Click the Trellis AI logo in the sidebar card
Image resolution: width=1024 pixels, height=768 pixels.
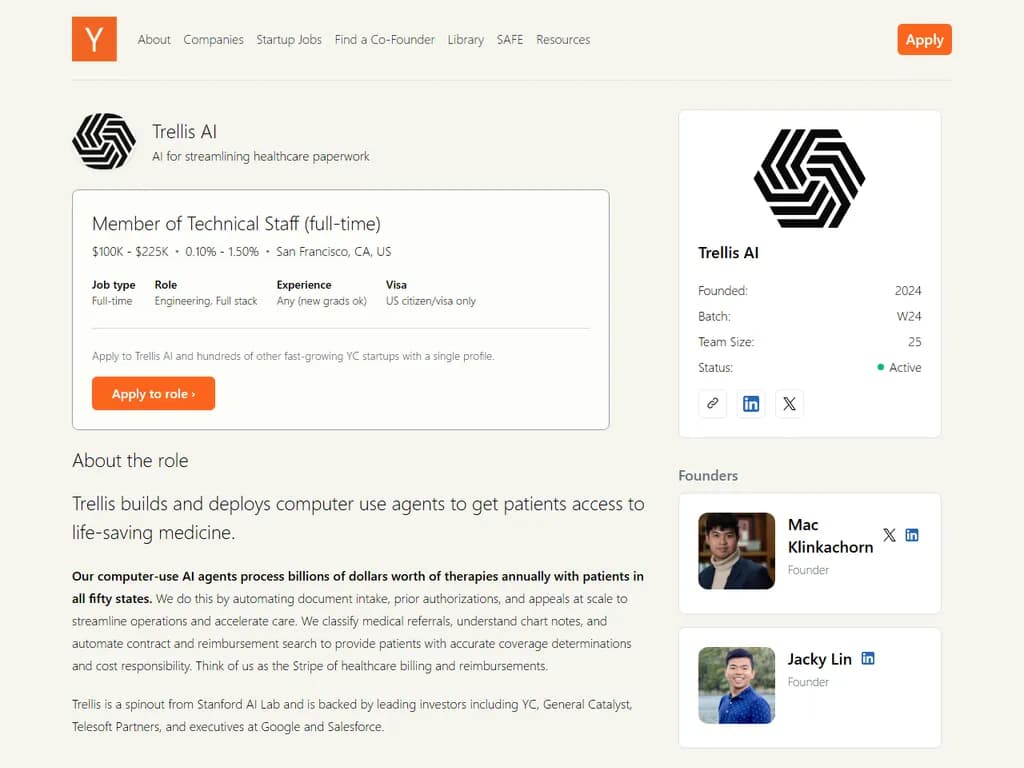tap(809, 177)
